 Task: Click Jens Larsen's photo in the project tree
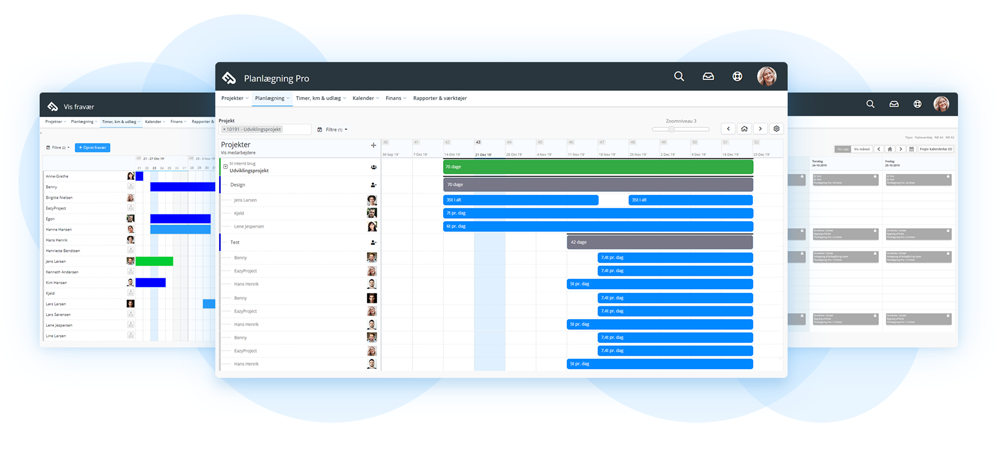(x=372, y=200)
